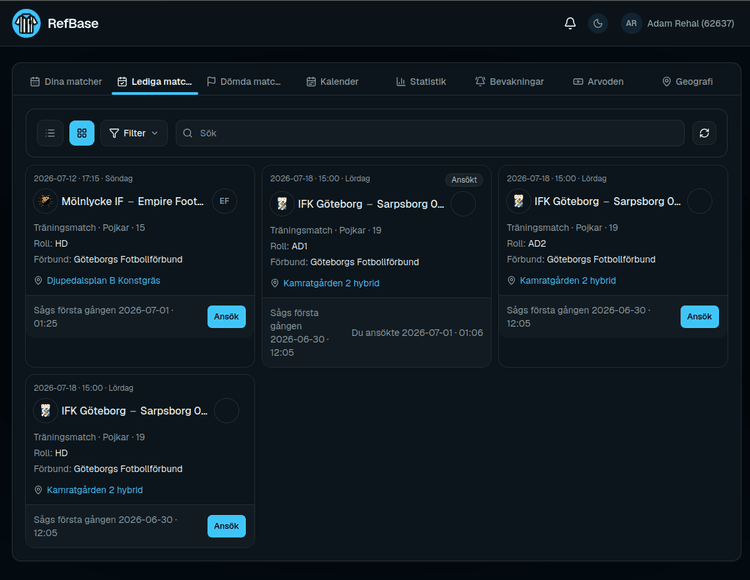Click opponent badge circle on bottom card
This screenshot has width=750, height=580.
[x=226, y=411]
